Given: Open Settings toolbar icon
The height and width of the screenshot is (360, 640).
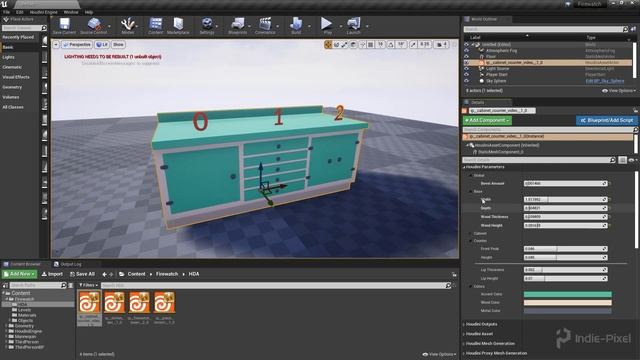Looking at the screenshot, I should [207, 24].
